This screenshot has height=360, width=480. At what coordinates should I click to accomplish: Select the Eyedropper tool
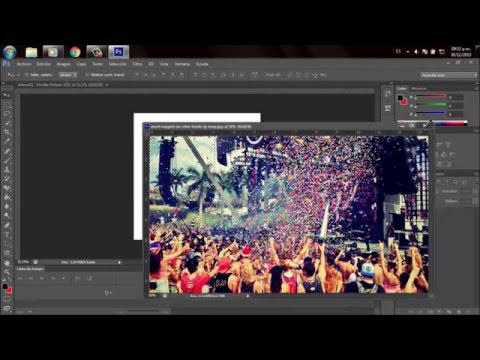(7, 142)
